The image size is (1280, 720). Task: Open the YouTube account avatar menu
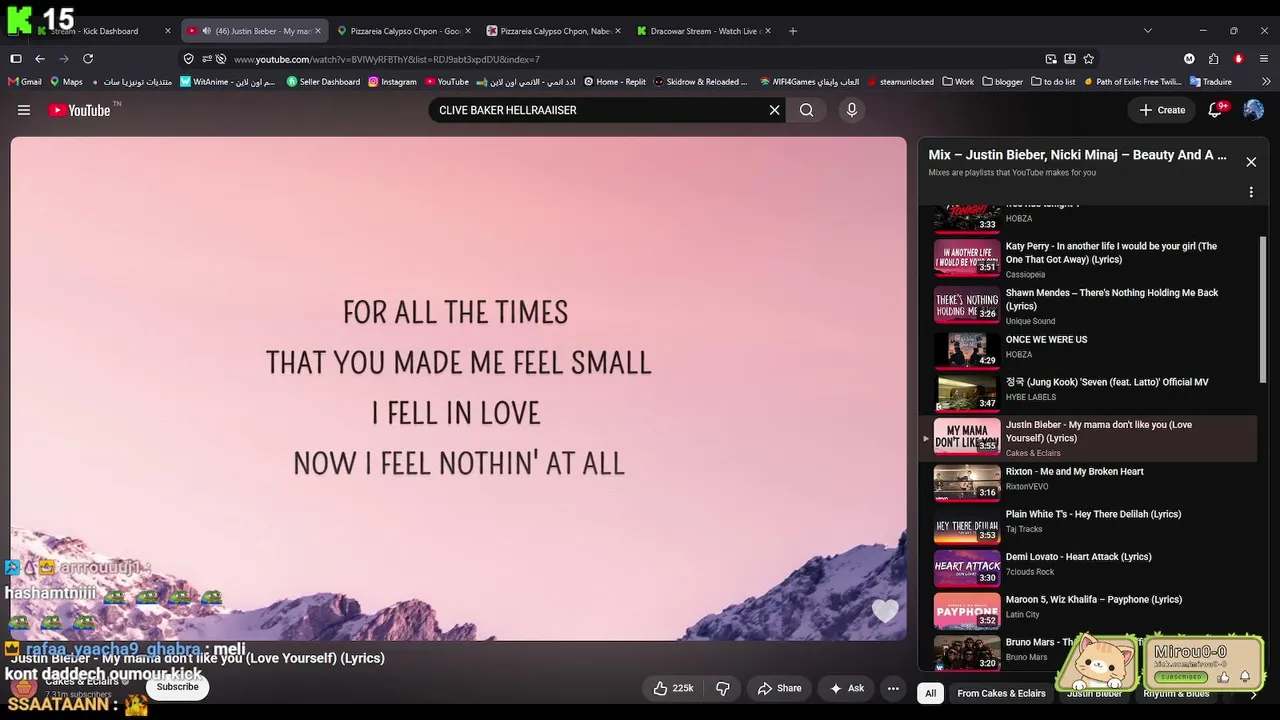pyautogui.click(x=1253, y=110)
